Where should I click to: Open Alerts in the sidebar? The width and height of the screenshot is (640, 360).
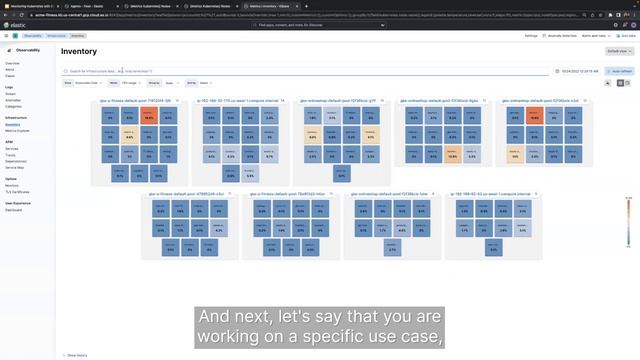click(9, 69)
